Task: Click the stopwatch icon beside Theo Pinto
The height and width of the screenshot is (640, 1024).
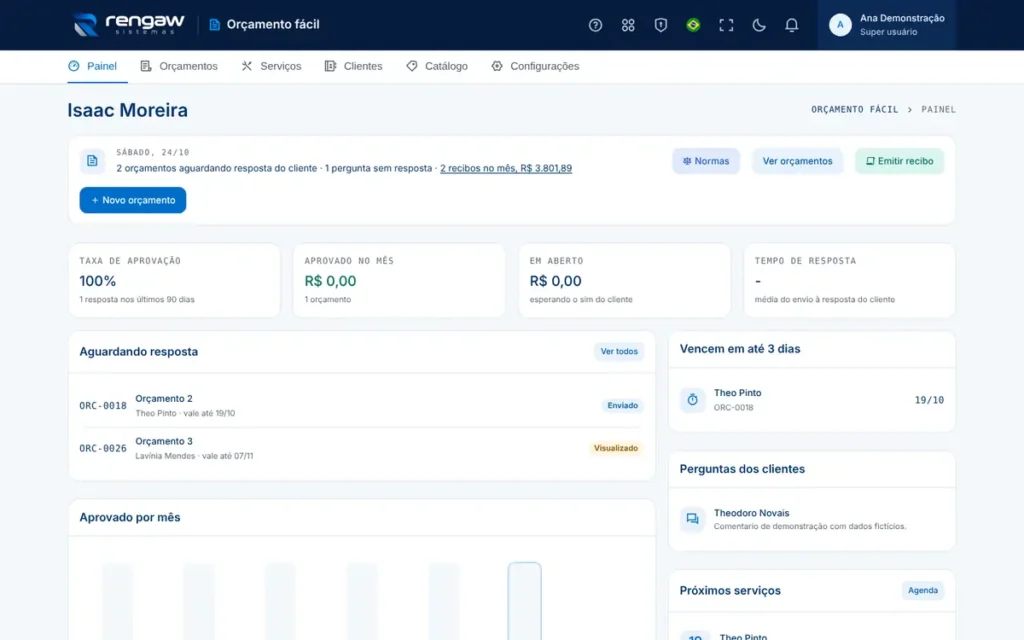Action: click(692, 400)
